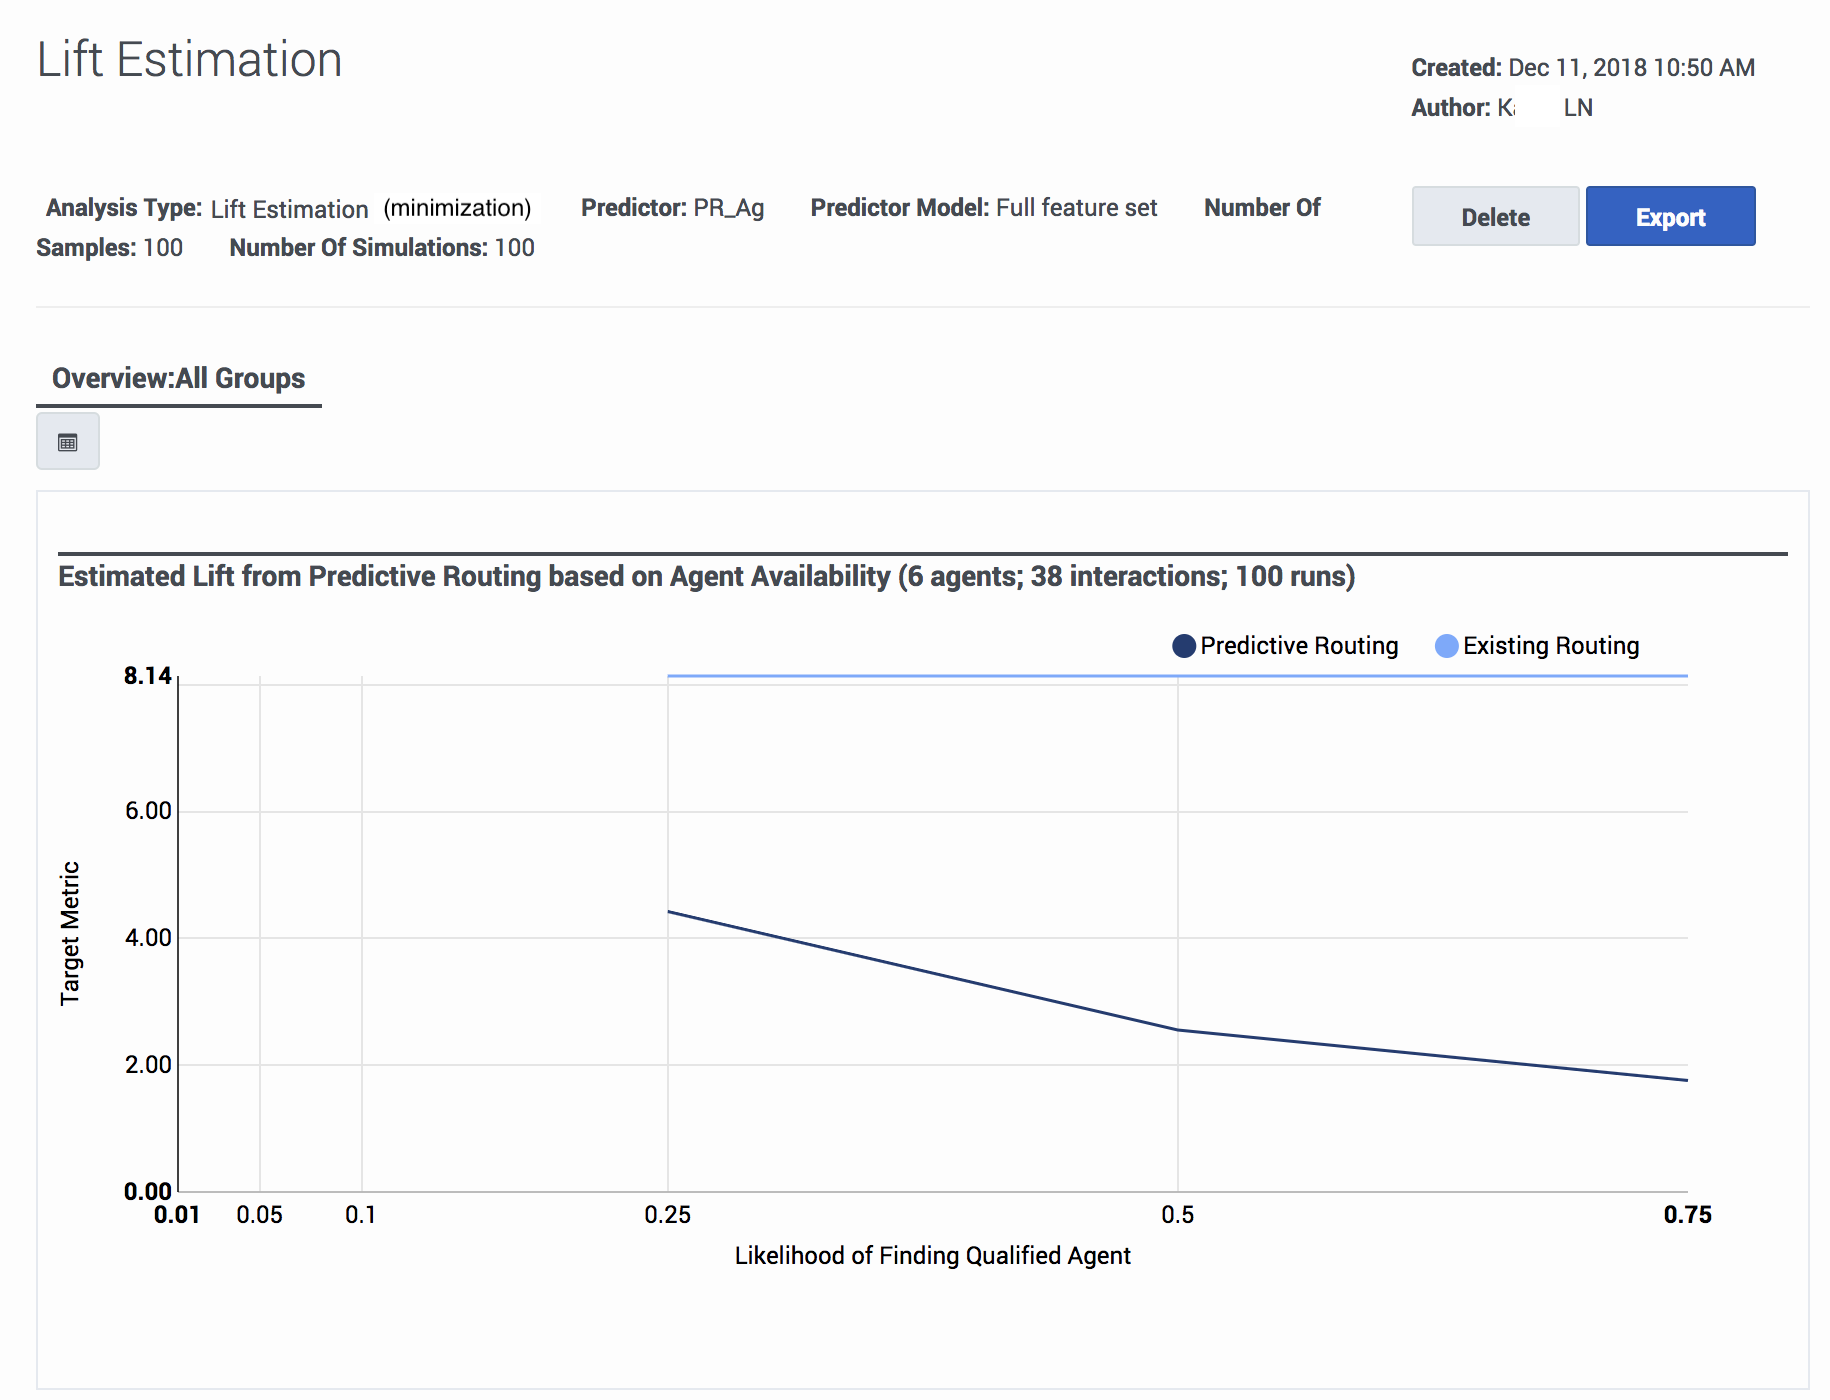The width and height of the screenshot is (1830, 1400).
Task: Click the 8.14 maximum y-axis label
Action: pos(148,676)
